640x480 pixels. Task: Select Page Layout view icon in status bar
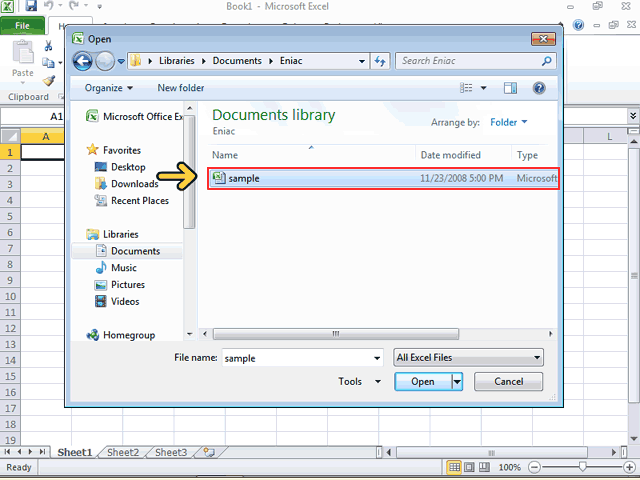point(469,467)
